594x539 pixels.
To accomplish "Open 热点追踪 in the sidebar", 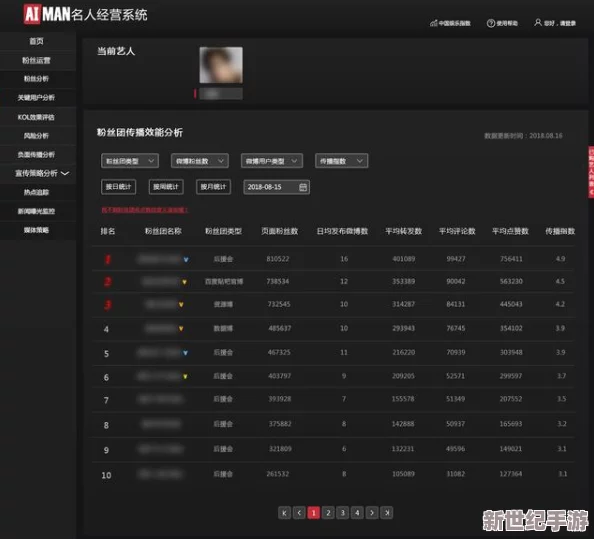I will [x=36, y=192].
